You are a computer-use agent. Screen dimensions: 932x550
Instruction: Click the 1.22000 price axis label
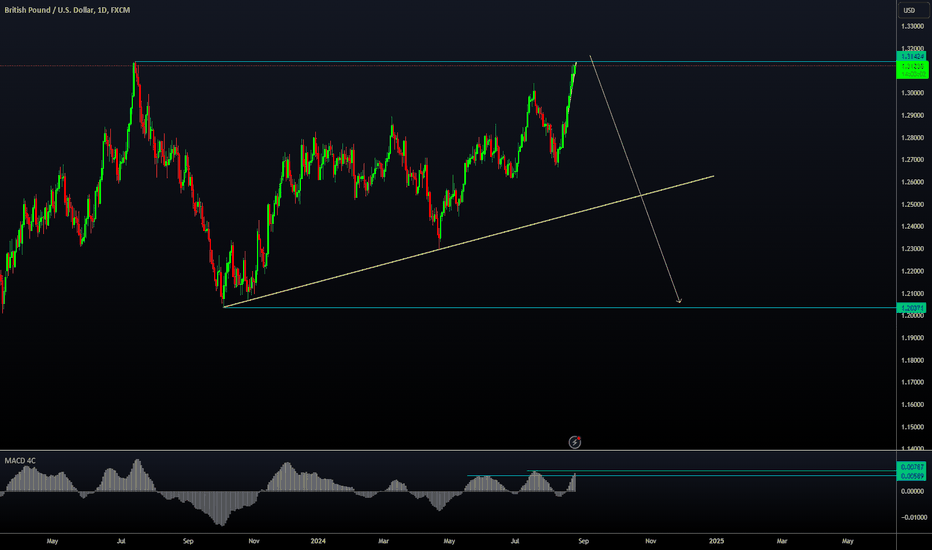click(912, 271)
